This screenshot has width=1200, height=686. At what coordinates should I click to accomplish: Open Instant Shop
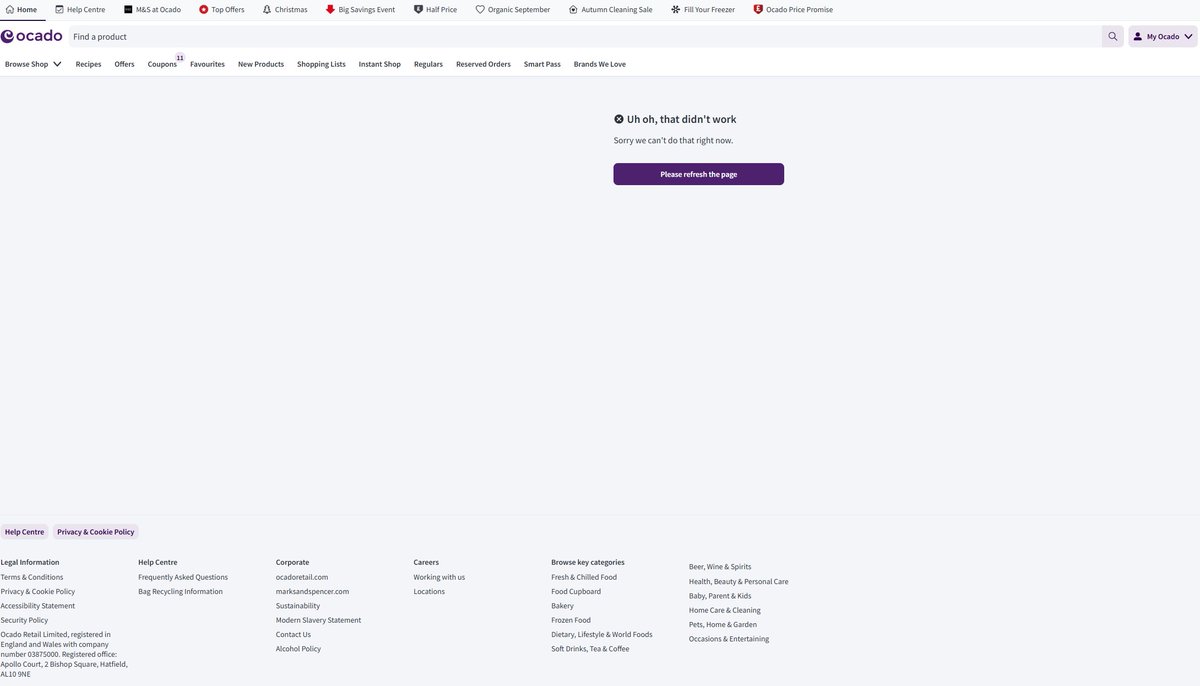tap(380, 64)
